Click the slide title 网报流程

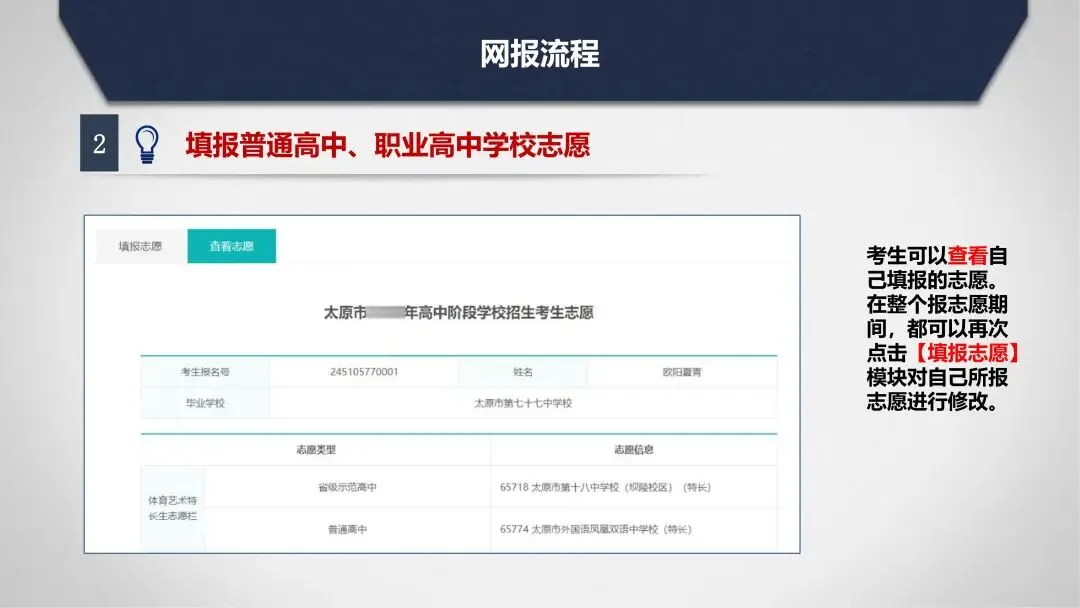tap(540, 54)
